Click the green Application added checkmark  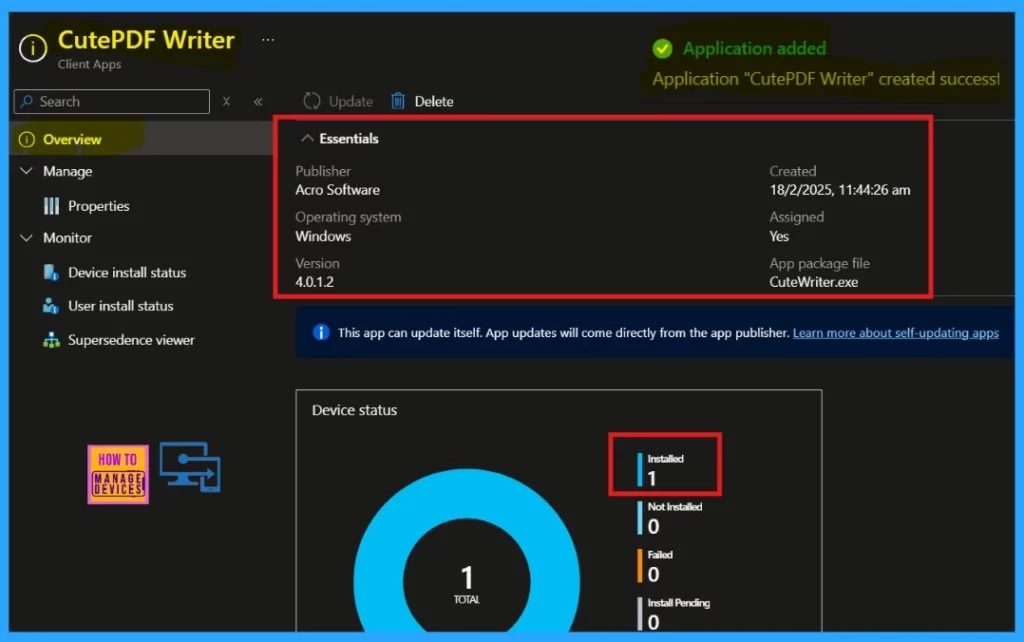pyautogui.click(x=662, y=48)
